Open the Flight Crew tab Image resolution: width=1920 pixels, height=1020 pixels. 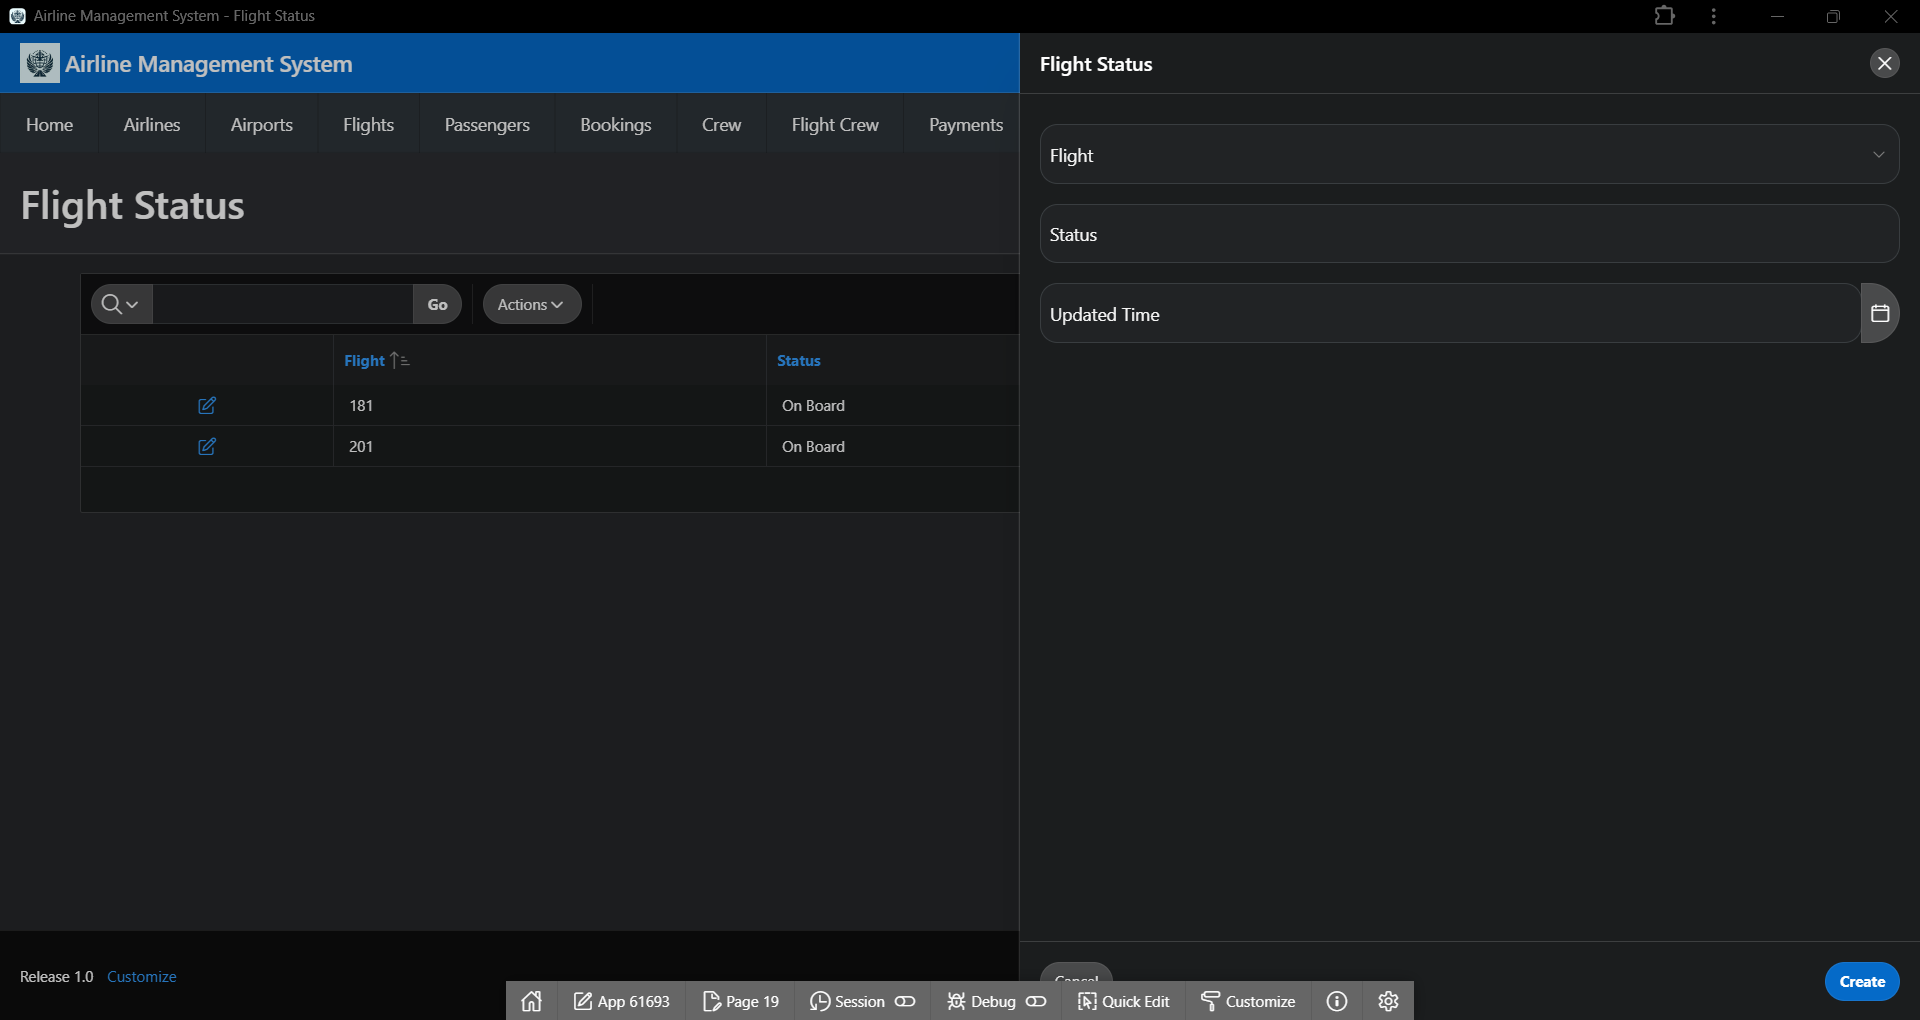pos(835,124)
